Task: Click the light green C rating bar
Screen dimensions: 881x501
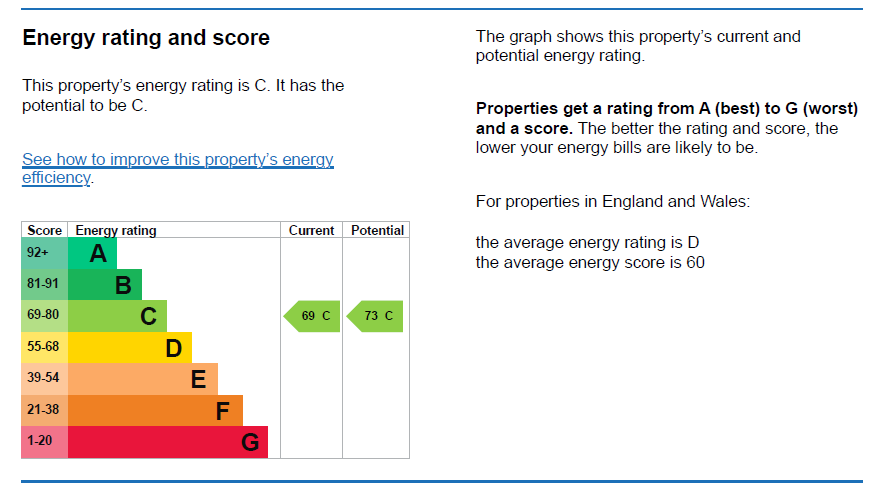Action: point(117,316)
